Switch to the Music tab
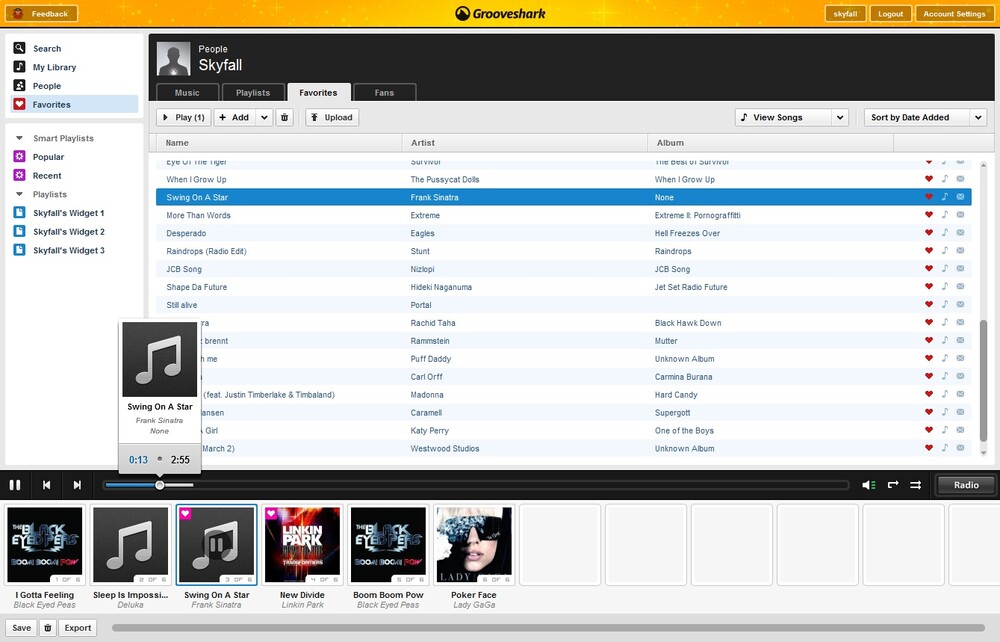Image resolution: width=1000 pixels, height=642 pixels. [188, 92]
